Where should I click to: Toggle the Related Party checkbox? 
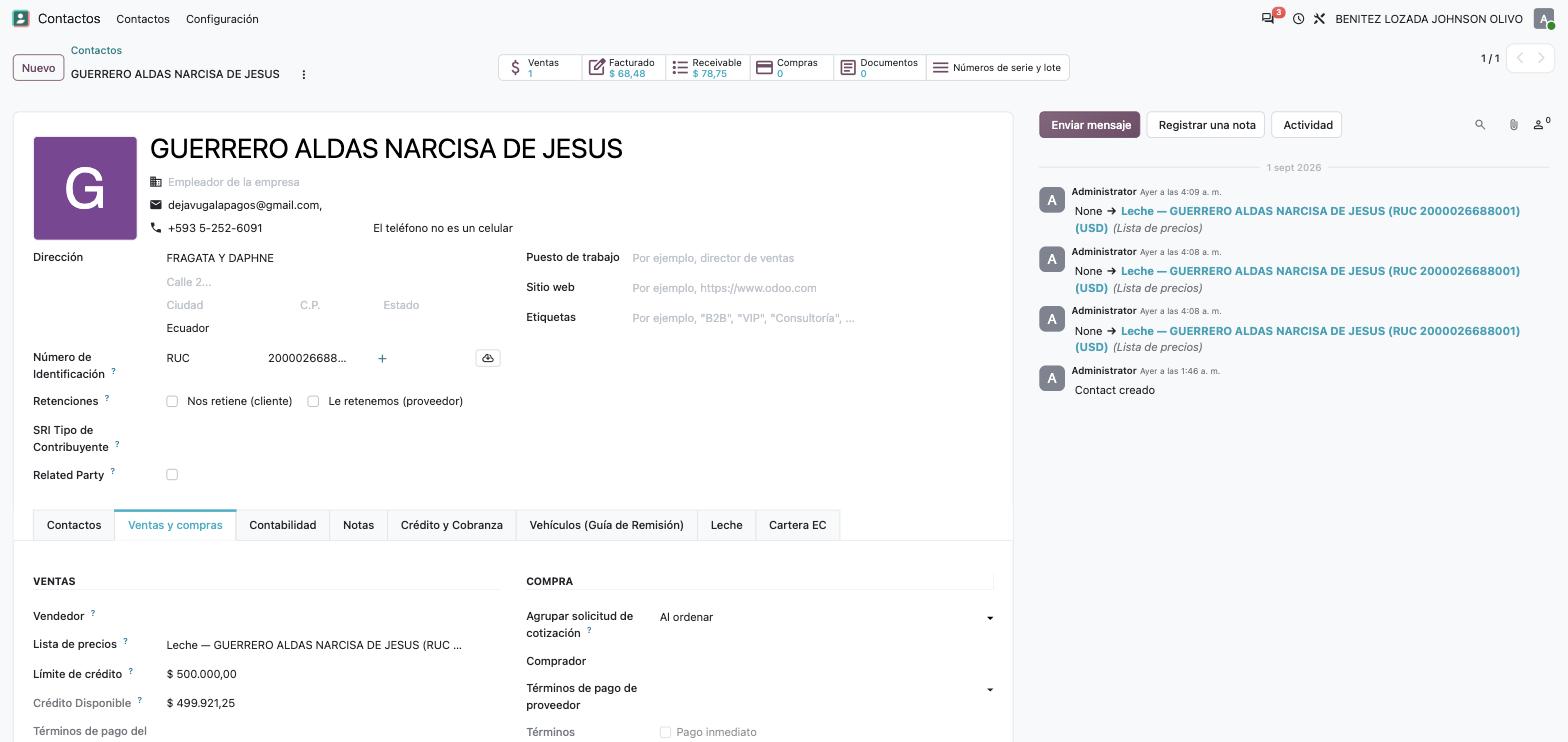coord(172,475)
